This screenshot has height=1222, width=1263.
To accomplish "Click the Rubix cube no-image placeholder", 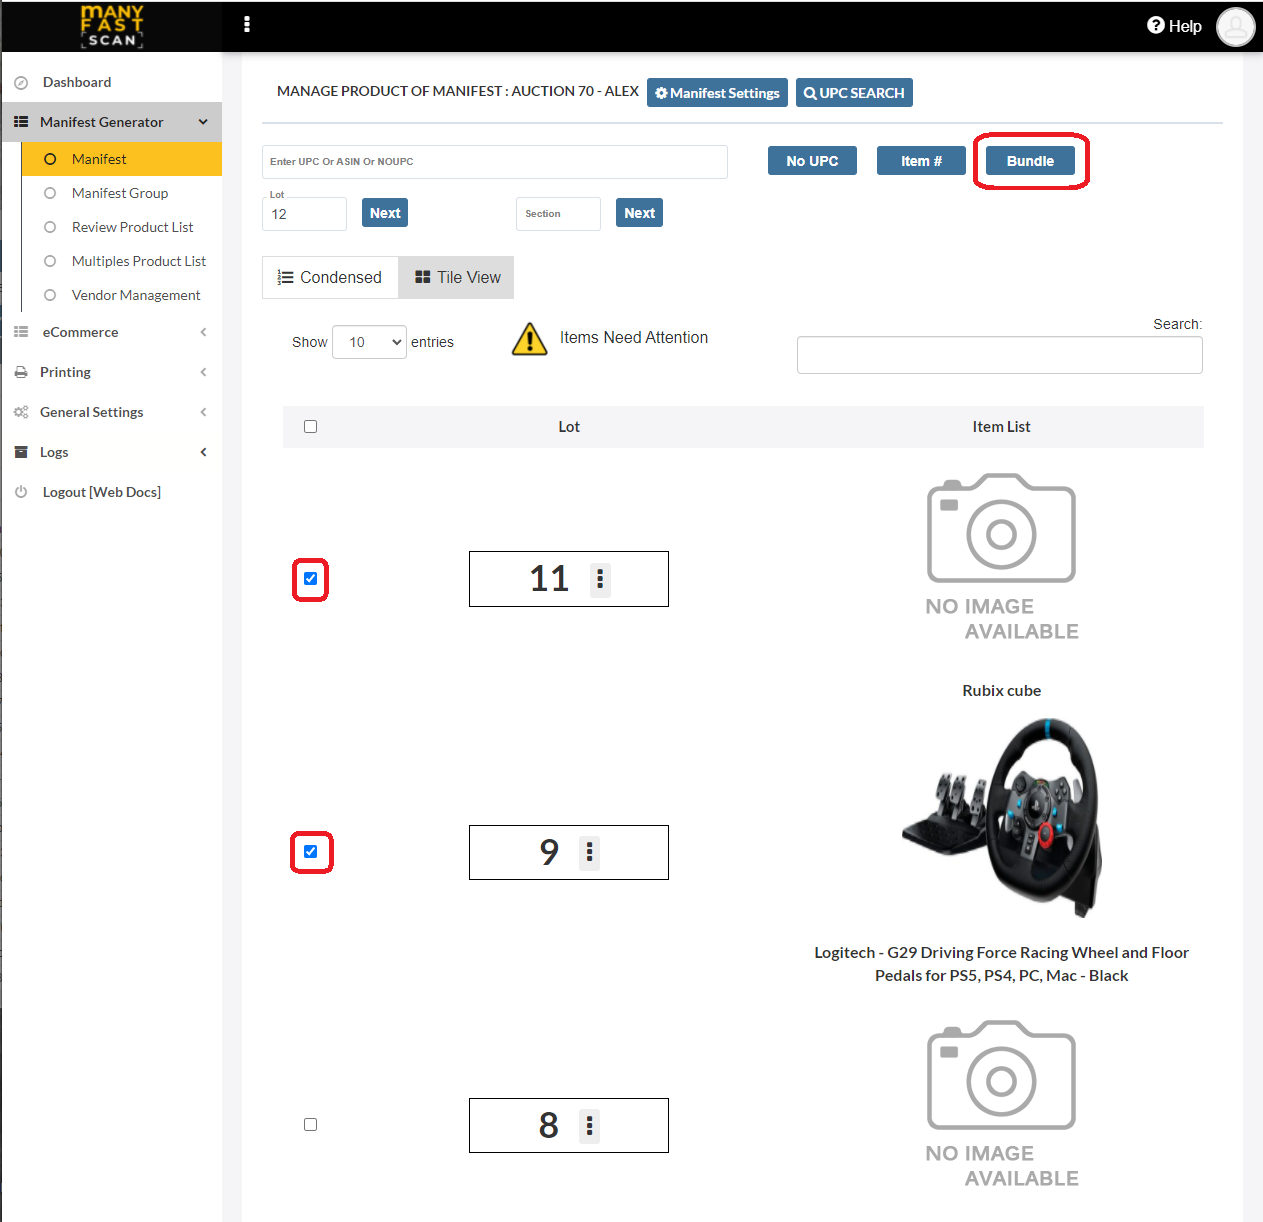I will [x=1002, y=557].
